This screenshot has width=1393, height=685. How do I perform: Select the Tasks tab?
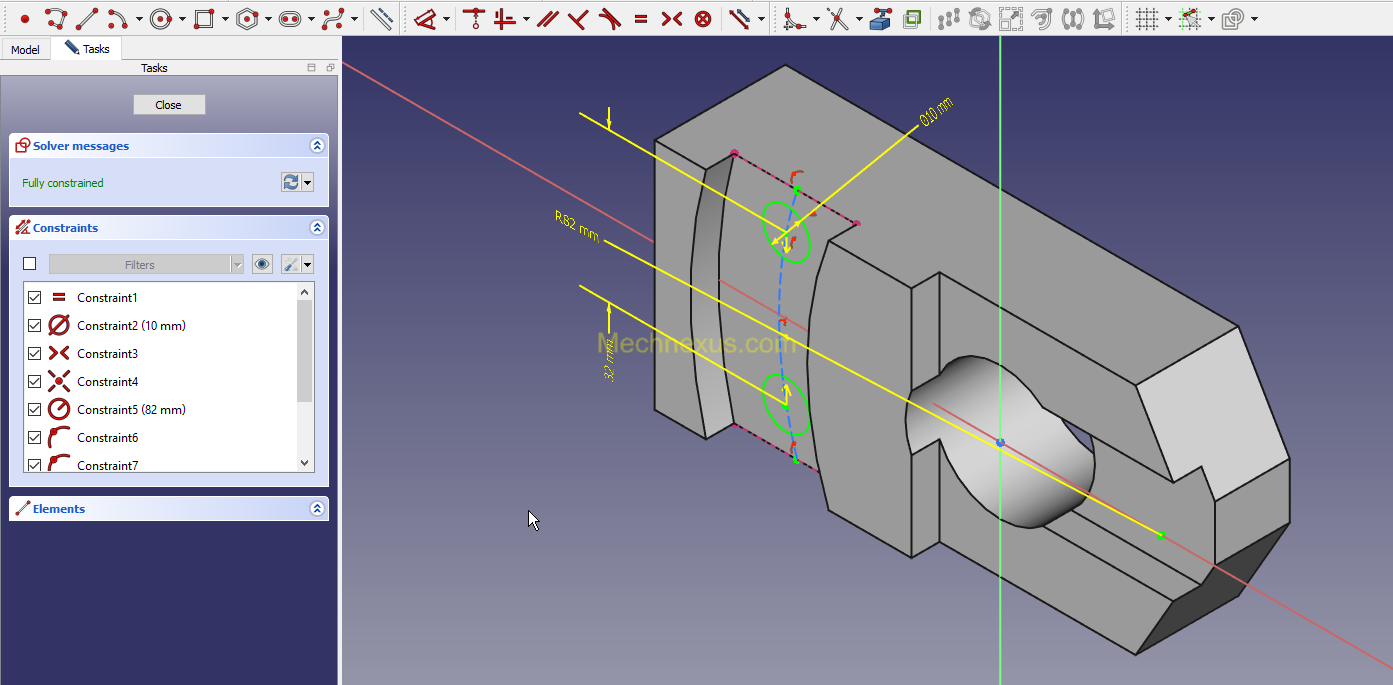pyautogui.click(x=87, y=48)
